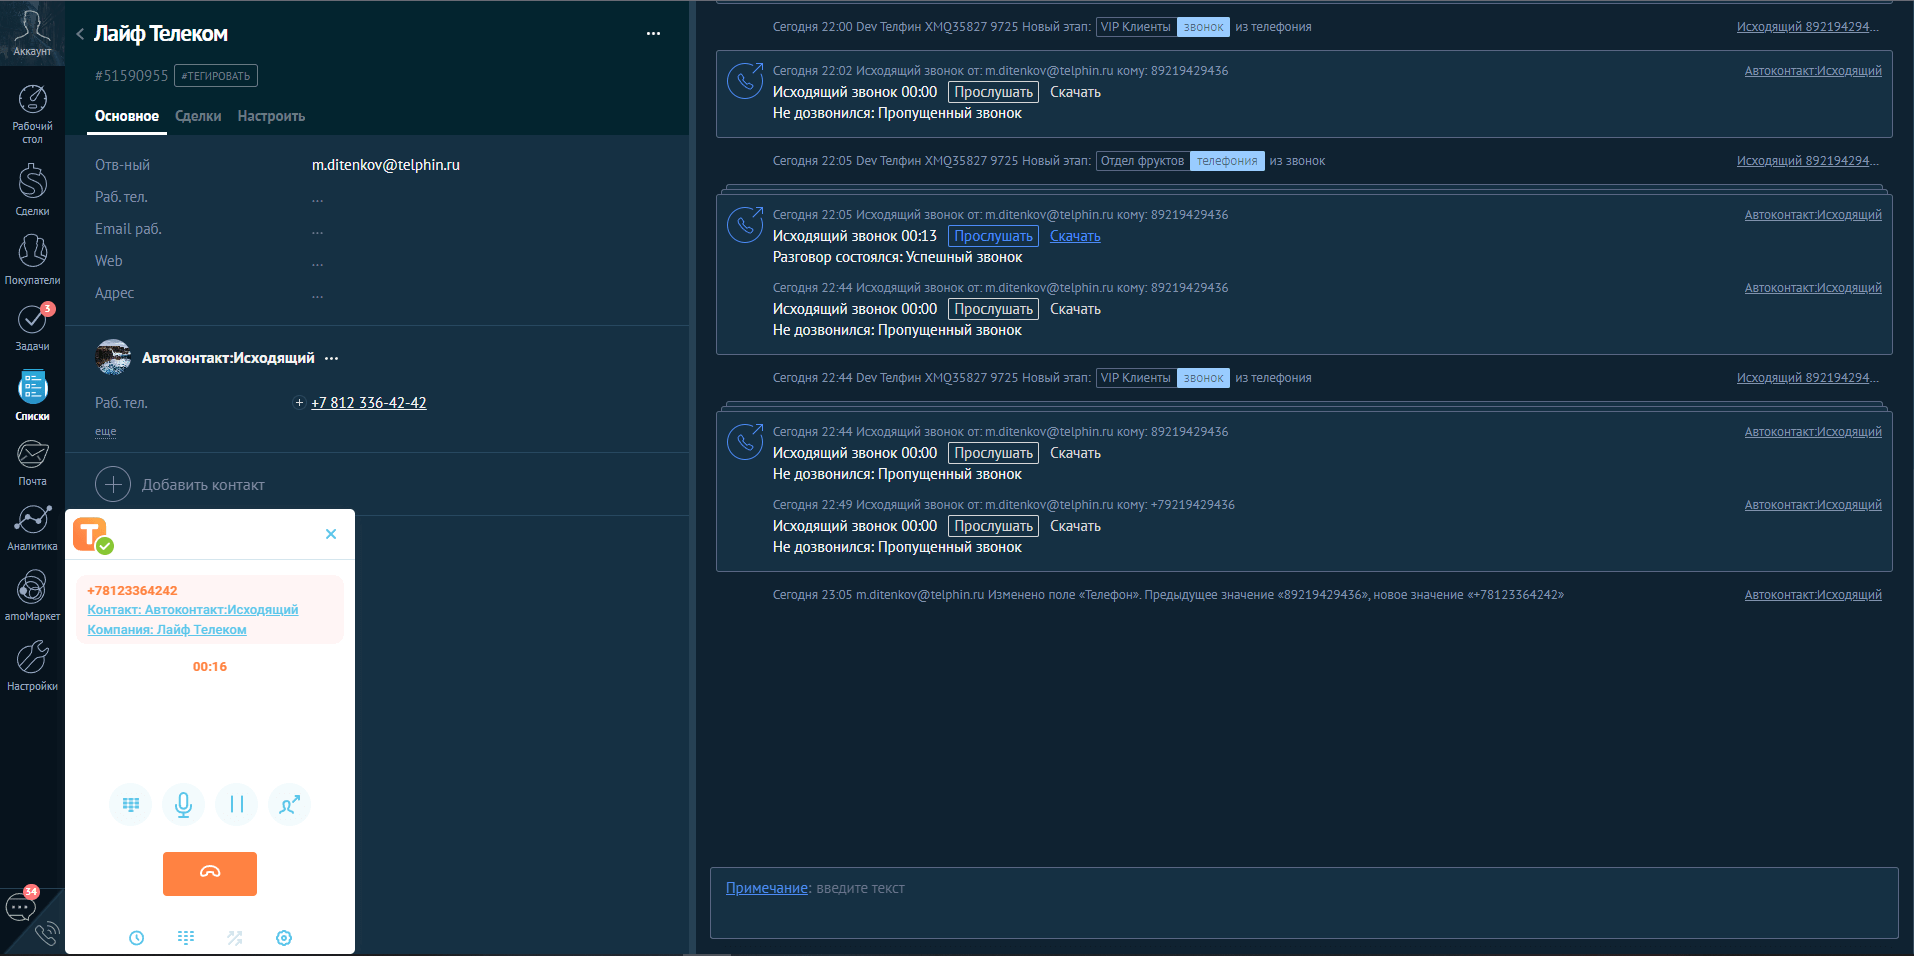Image resolution: width=1914 pixels, height=956 pixels.
Task: Open call history clock icon in softphone
Action: (137, 938)
